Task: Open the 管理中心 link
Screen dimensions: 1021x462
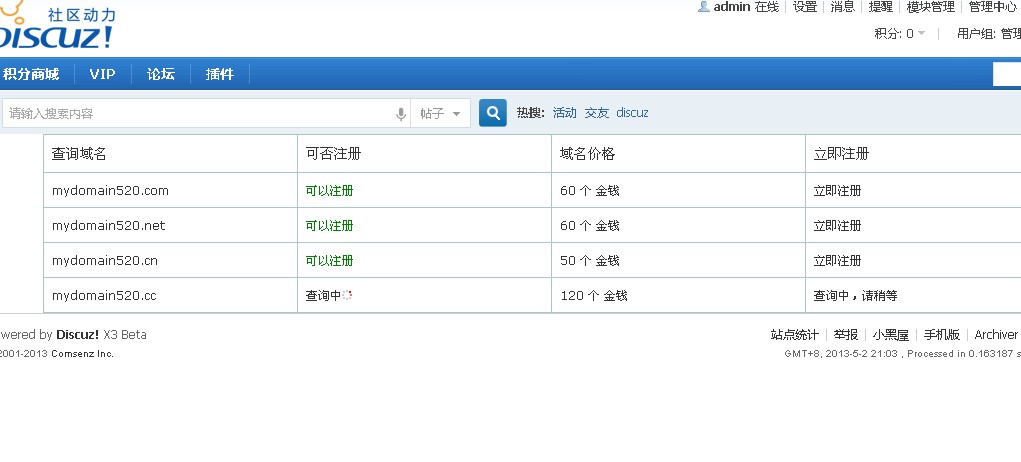Action: [993, 7]
